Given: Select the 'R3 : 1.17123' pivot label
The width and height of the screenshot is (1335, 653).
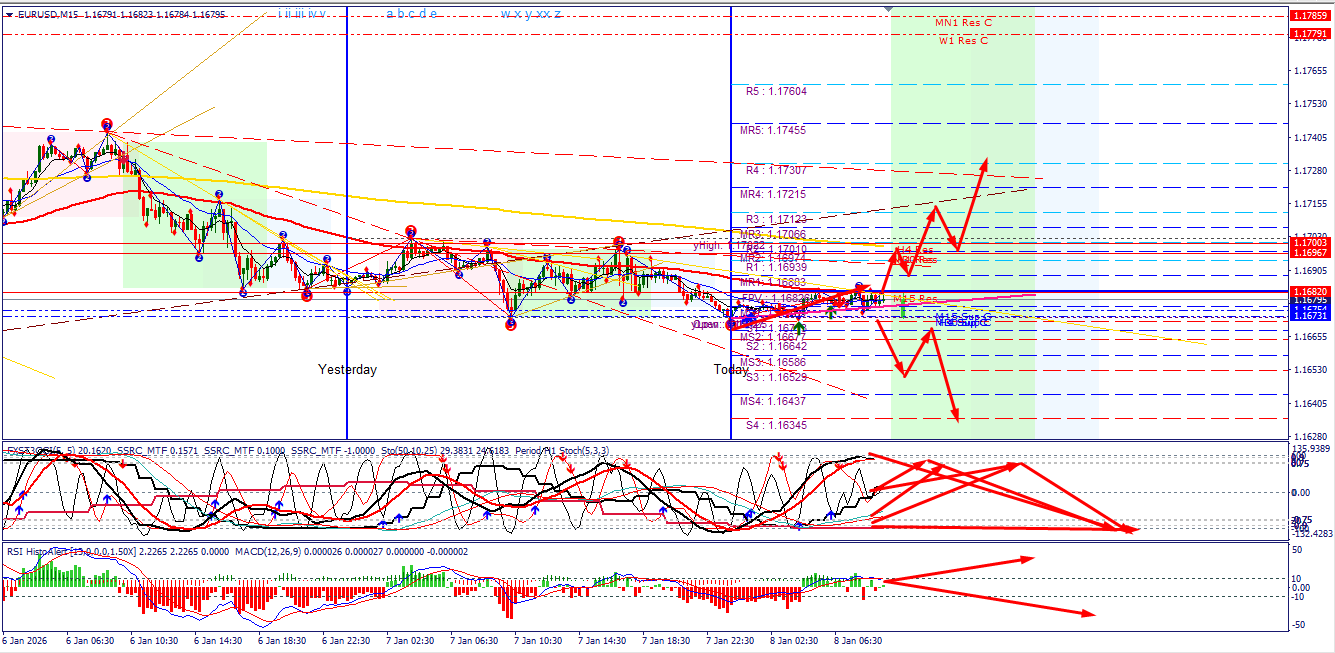Looking at the screenshot, I should (x=776, y=219).
